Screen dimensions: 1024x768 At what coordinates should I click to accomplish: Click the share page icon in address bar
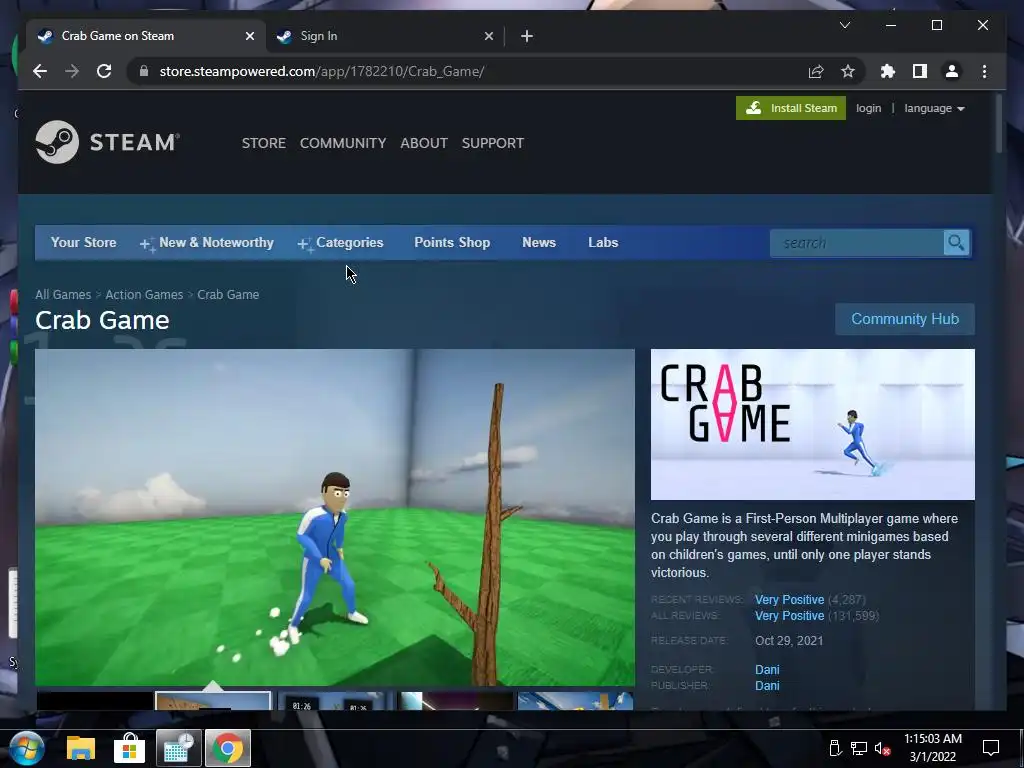click(816, 71)
